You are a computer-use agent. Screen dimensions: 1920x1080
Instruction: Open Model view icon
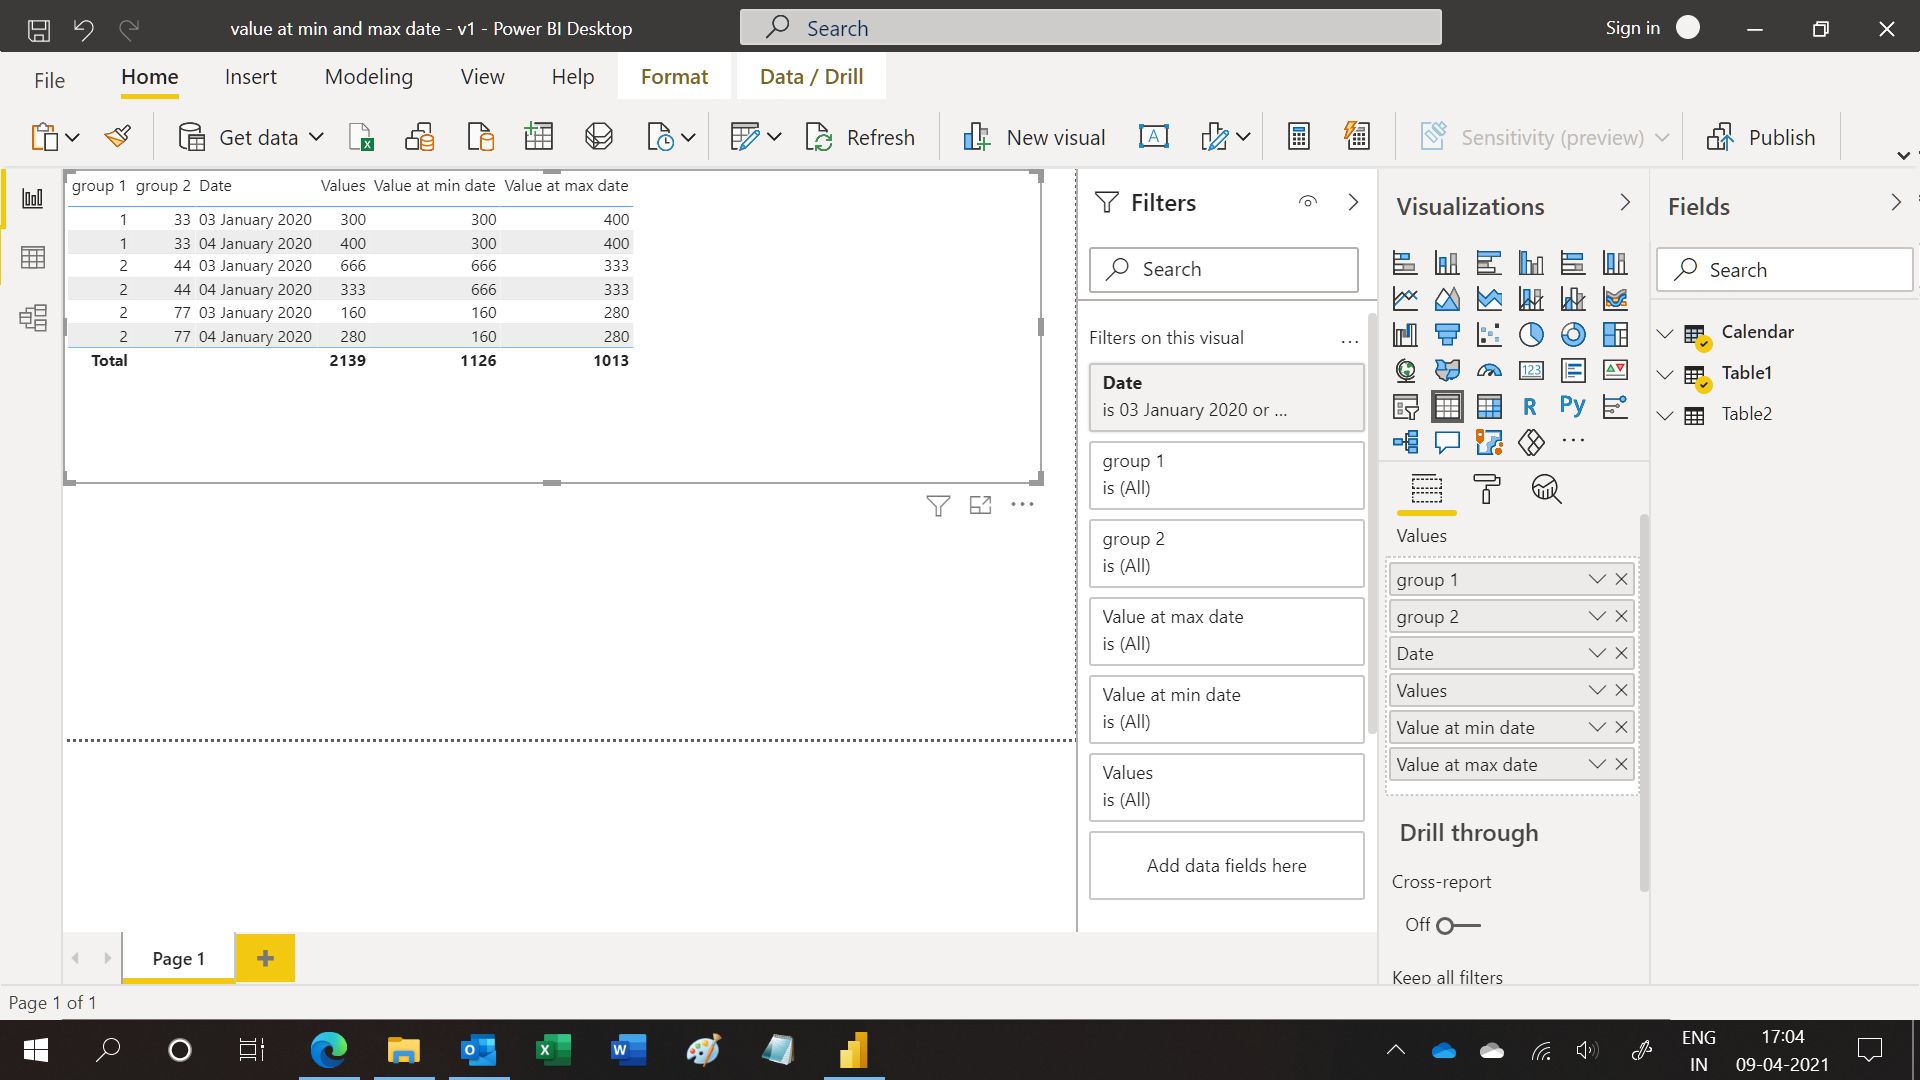point(33,318)
